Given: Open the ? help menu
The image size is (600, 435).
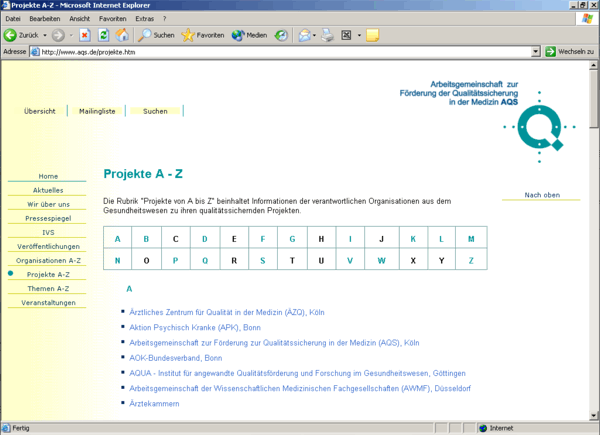Looking at the screenshot, I should click(x=165, y=18).
